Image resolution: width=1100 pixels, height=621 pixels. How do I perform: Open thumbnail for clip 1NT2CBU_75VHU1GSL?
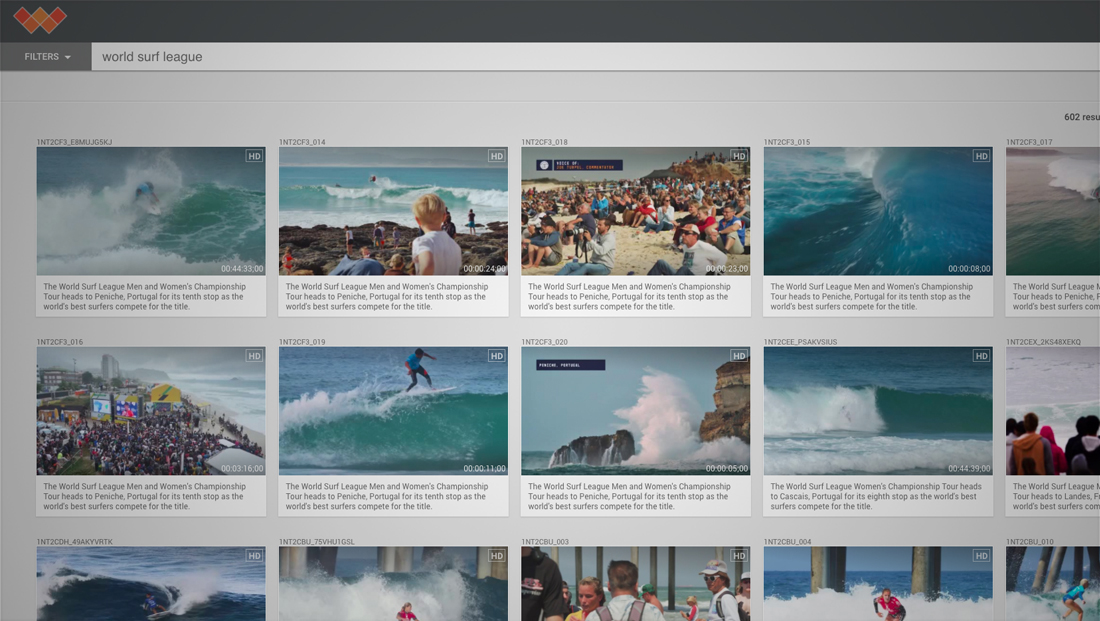click(x=393, y=584)
